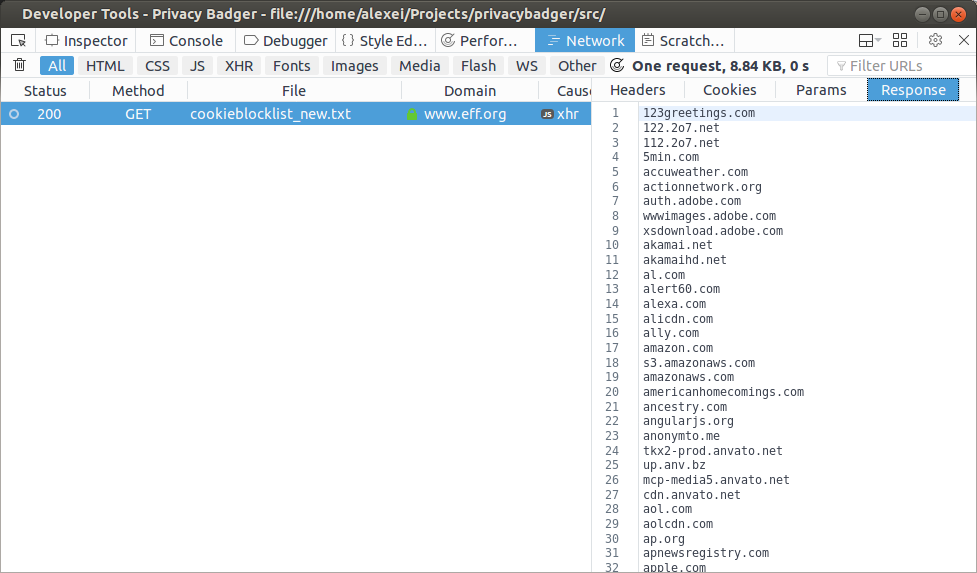Click line akamai.net in response
Viewport: 977px width, 573px height.
click(677, 245)
